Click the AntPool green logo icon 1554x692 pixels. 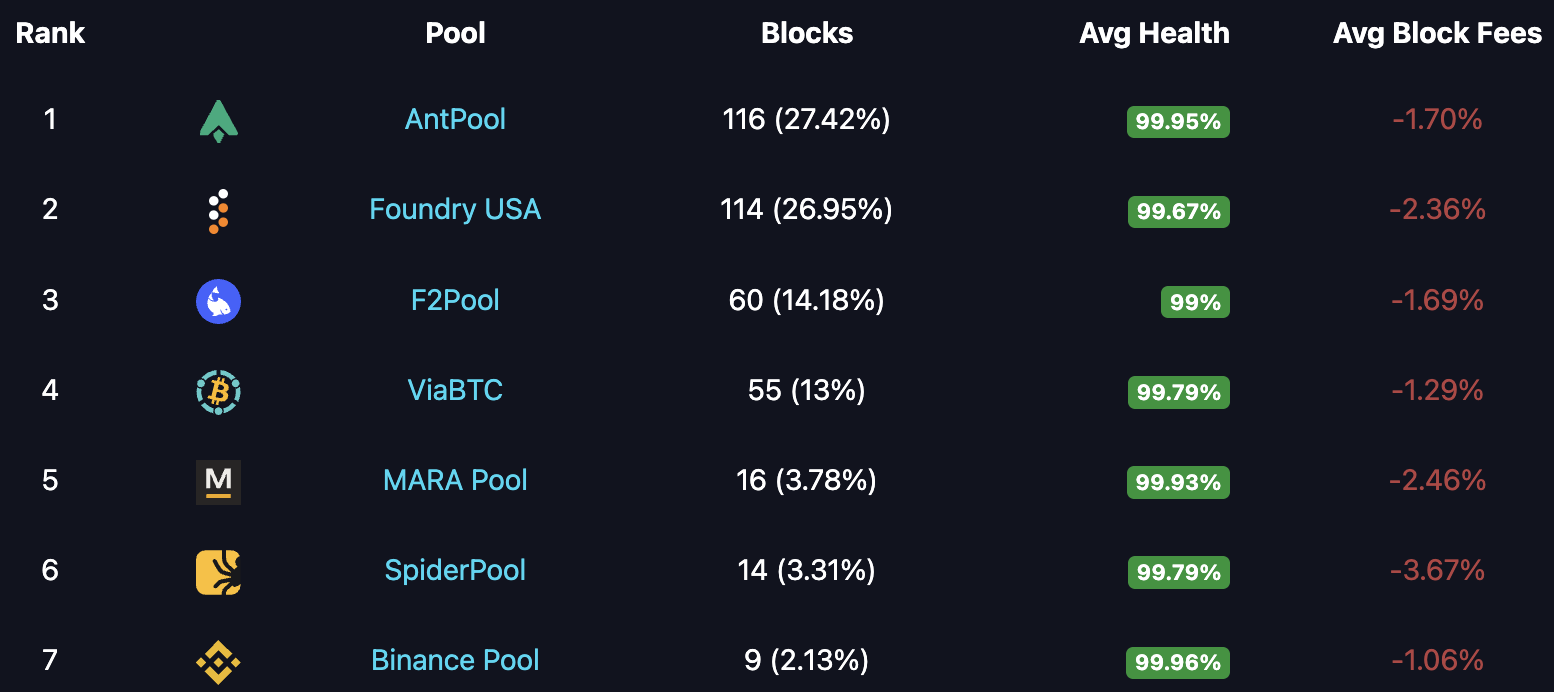(218, 121)
